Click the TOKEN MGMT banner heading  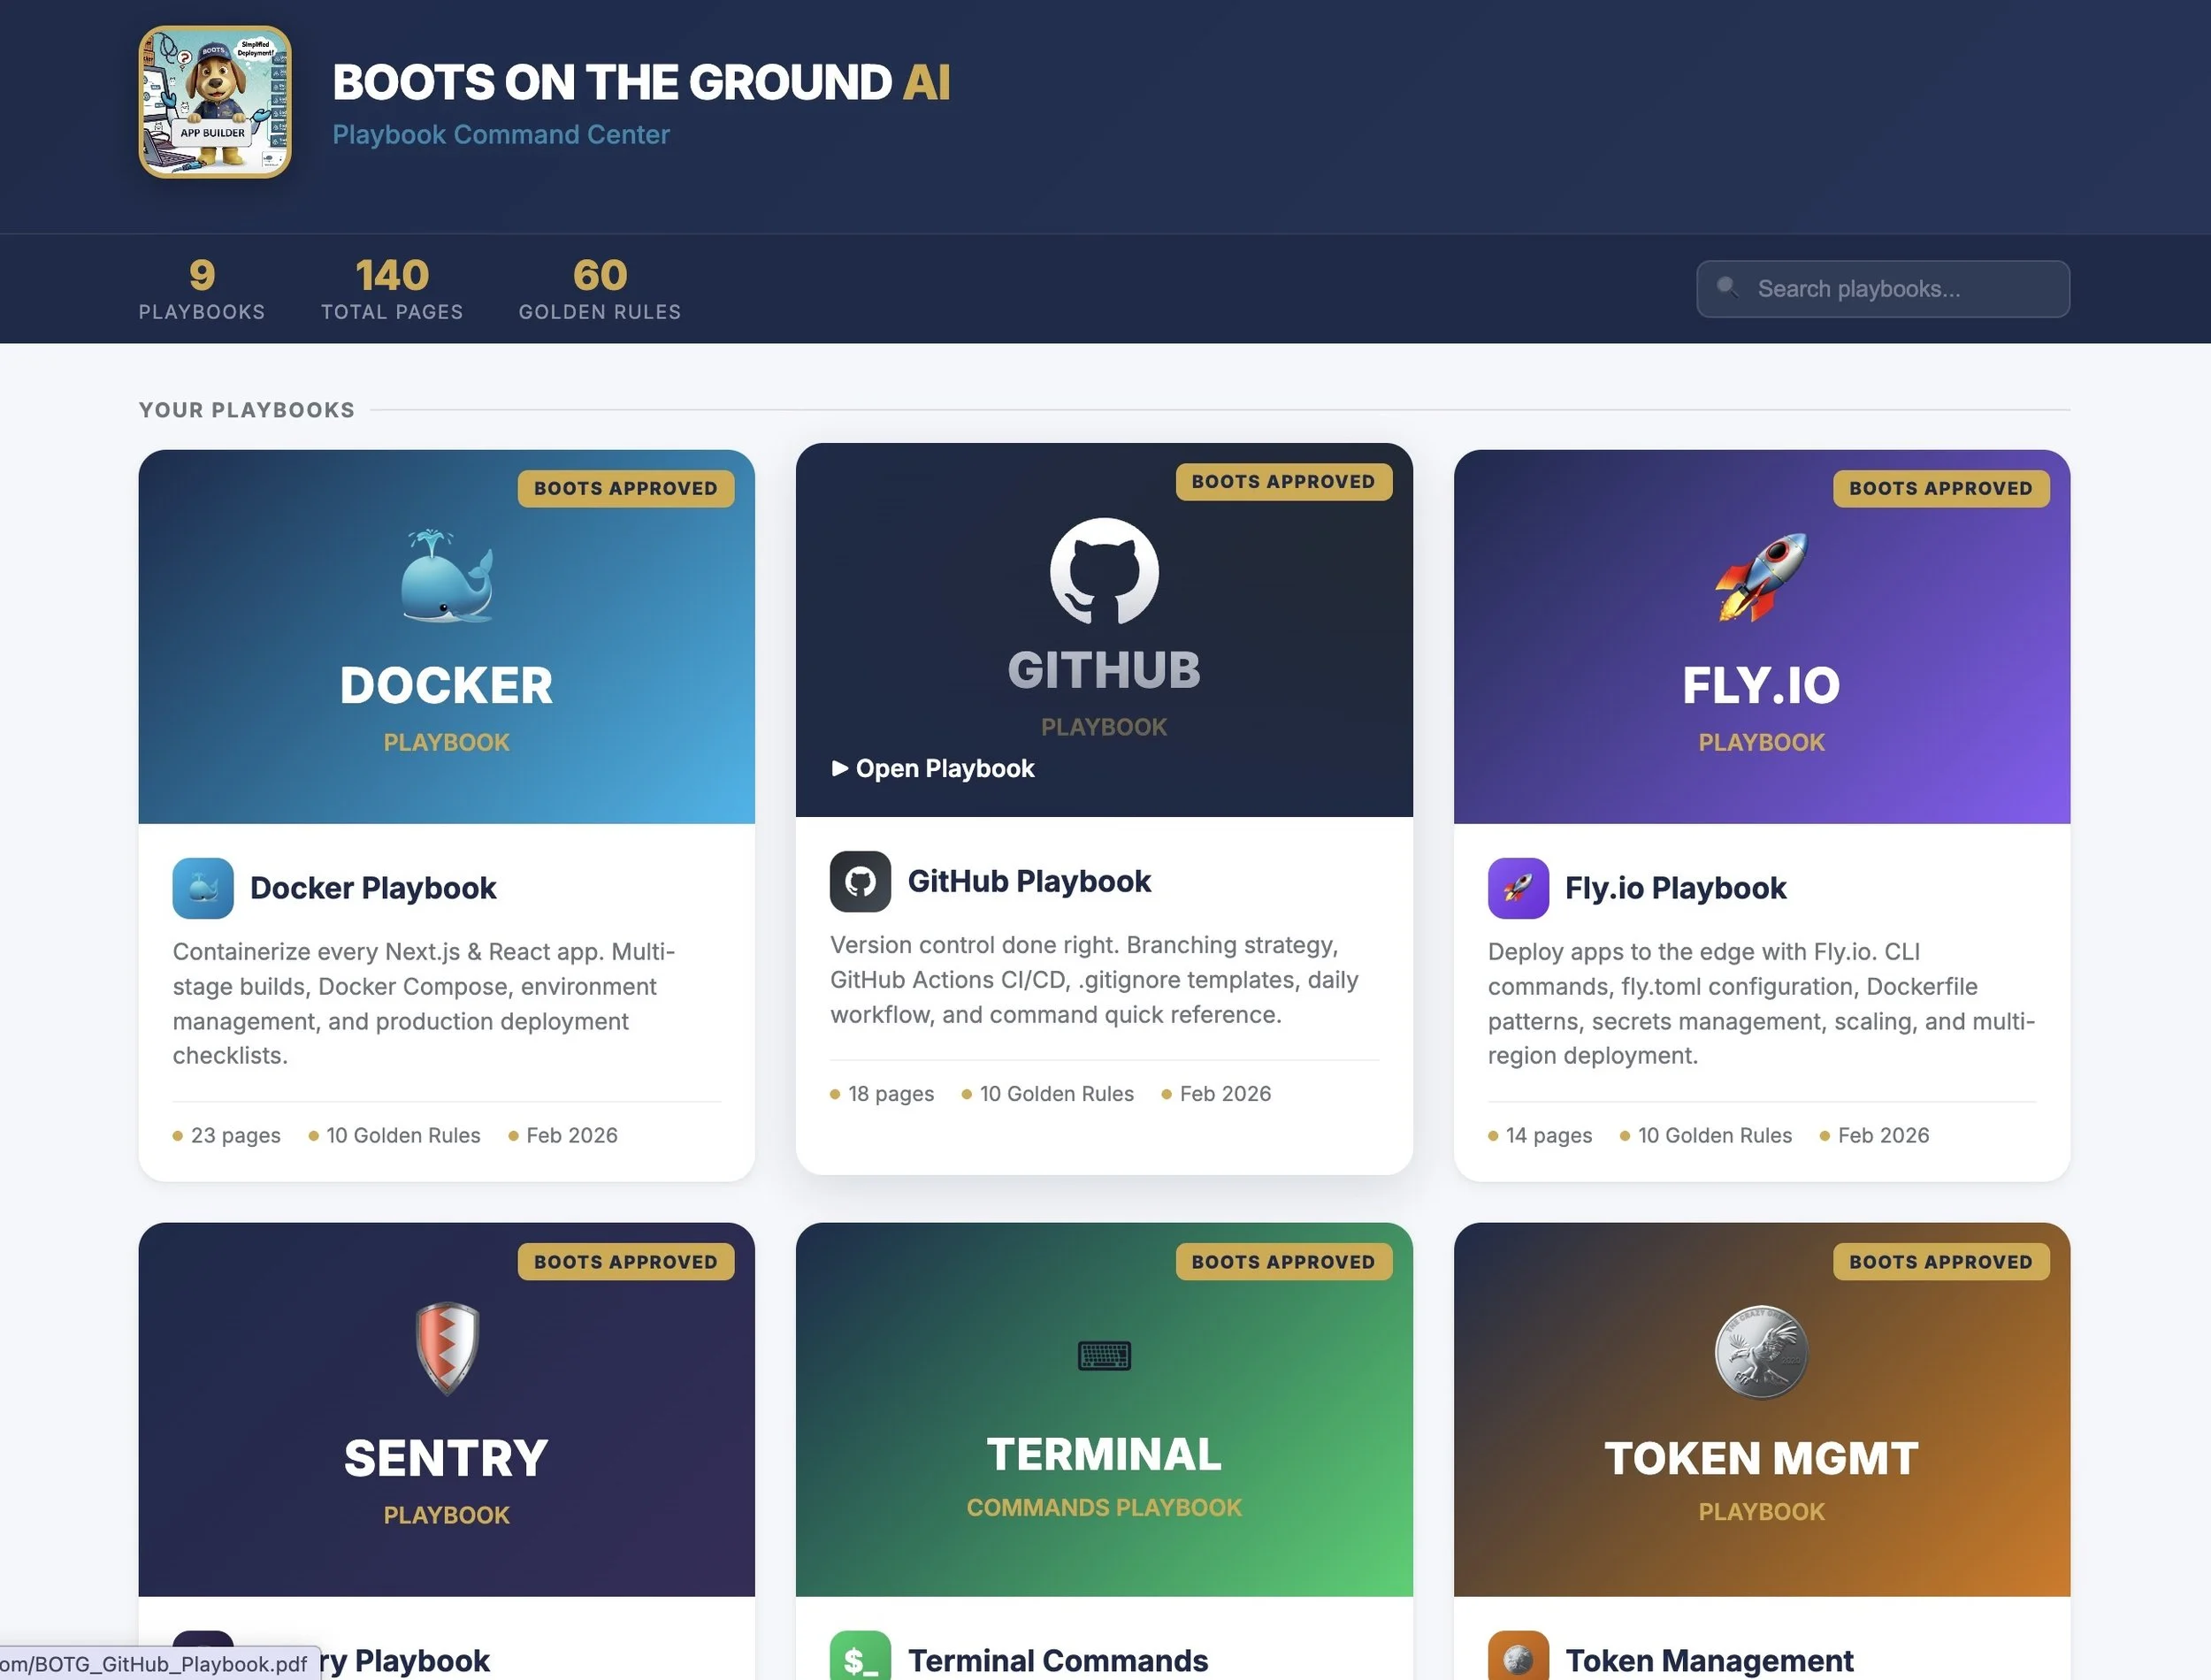pos(1761,1458)
